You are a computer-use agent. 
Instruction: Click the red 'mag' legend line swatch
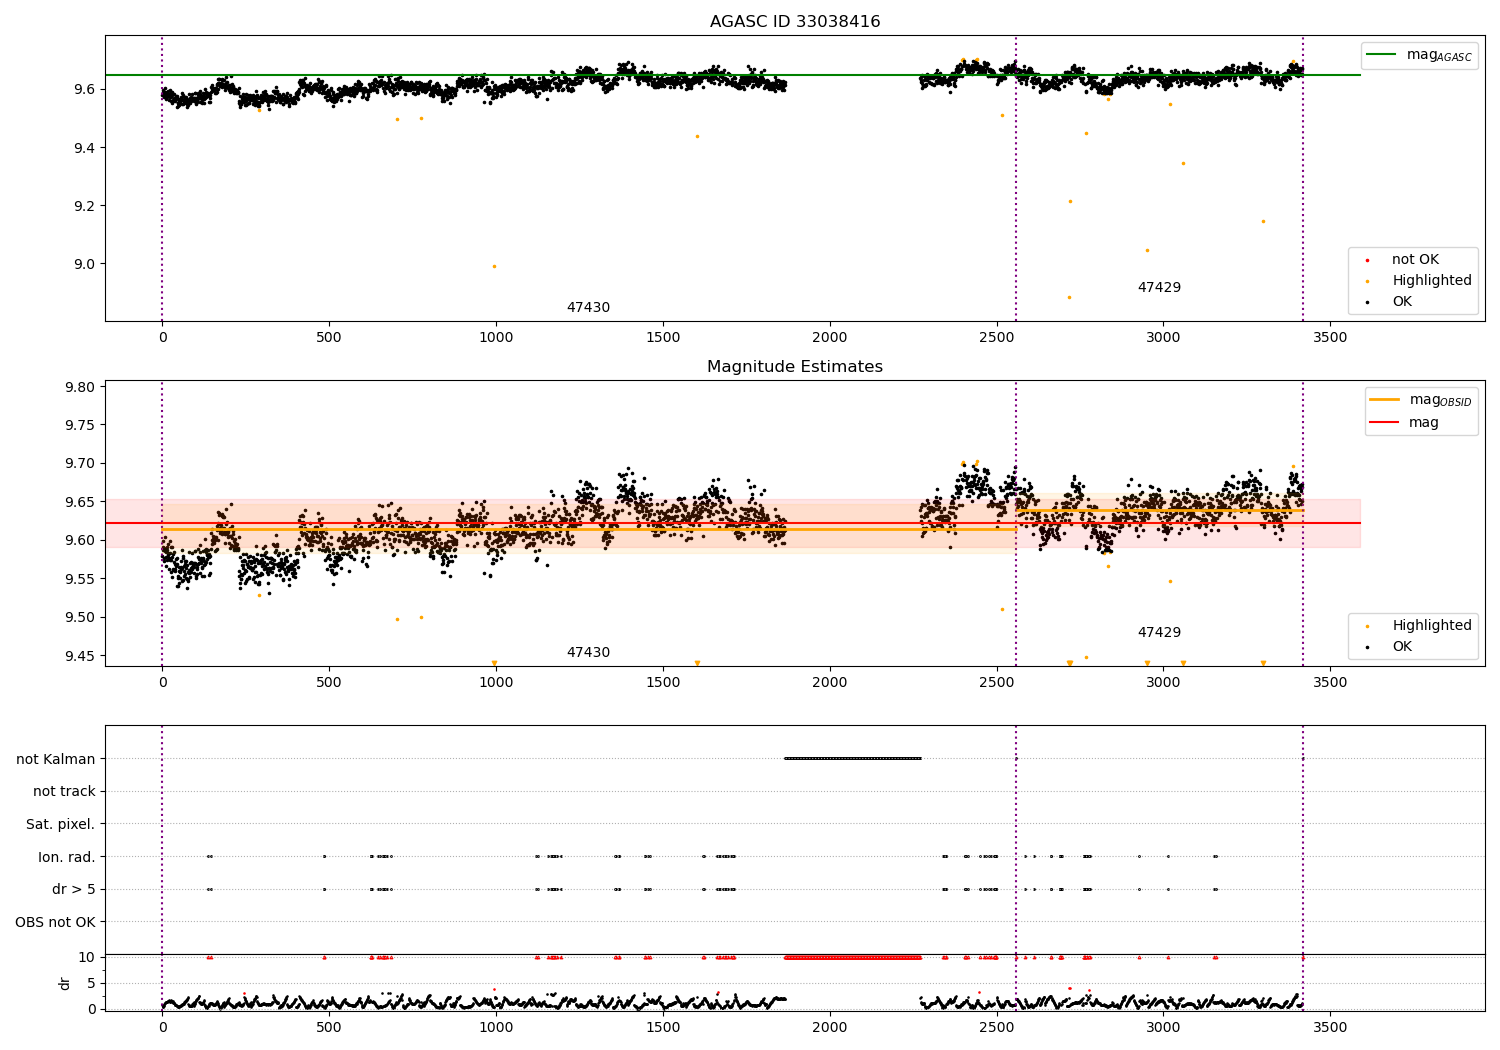pos(1385,423)
